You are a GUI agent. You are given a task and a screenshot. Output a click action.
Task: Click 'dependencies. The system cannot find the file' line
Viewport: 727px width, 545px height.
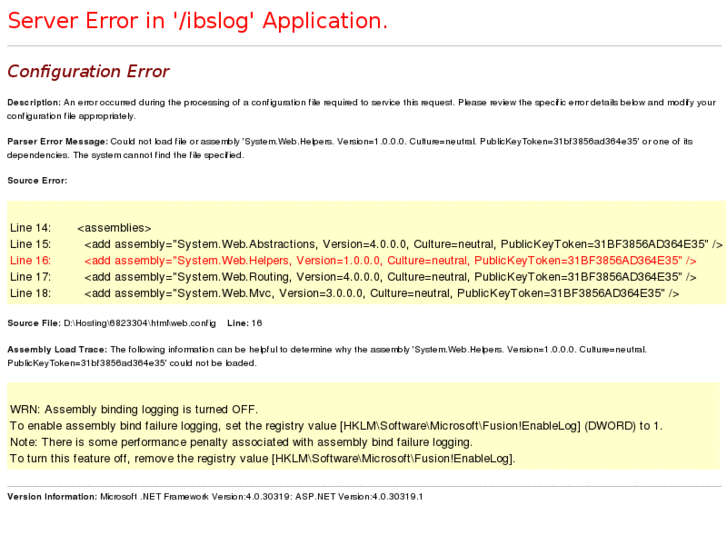[x=125, y=155]
